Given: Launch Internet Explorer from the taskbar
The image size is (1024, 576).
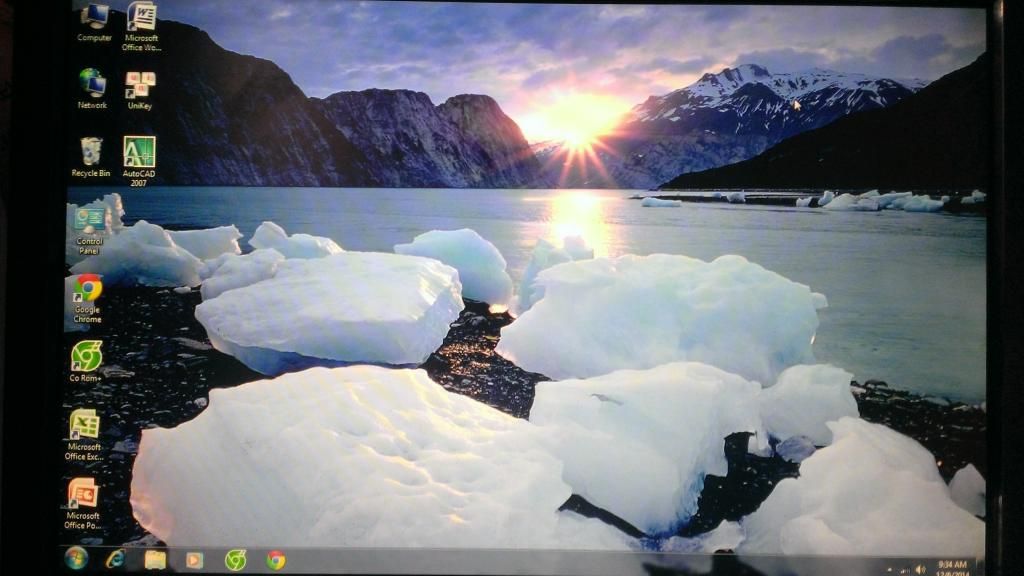Looking at the screenshot, I should click(x=116, y=559).
